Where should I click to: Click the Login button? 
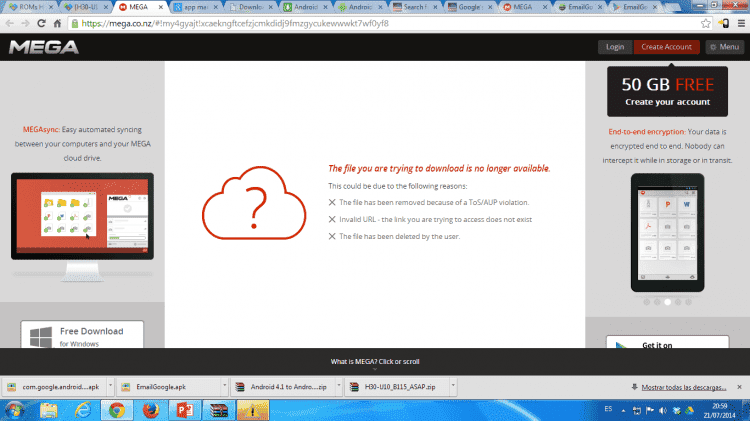[x=615, y=47]
